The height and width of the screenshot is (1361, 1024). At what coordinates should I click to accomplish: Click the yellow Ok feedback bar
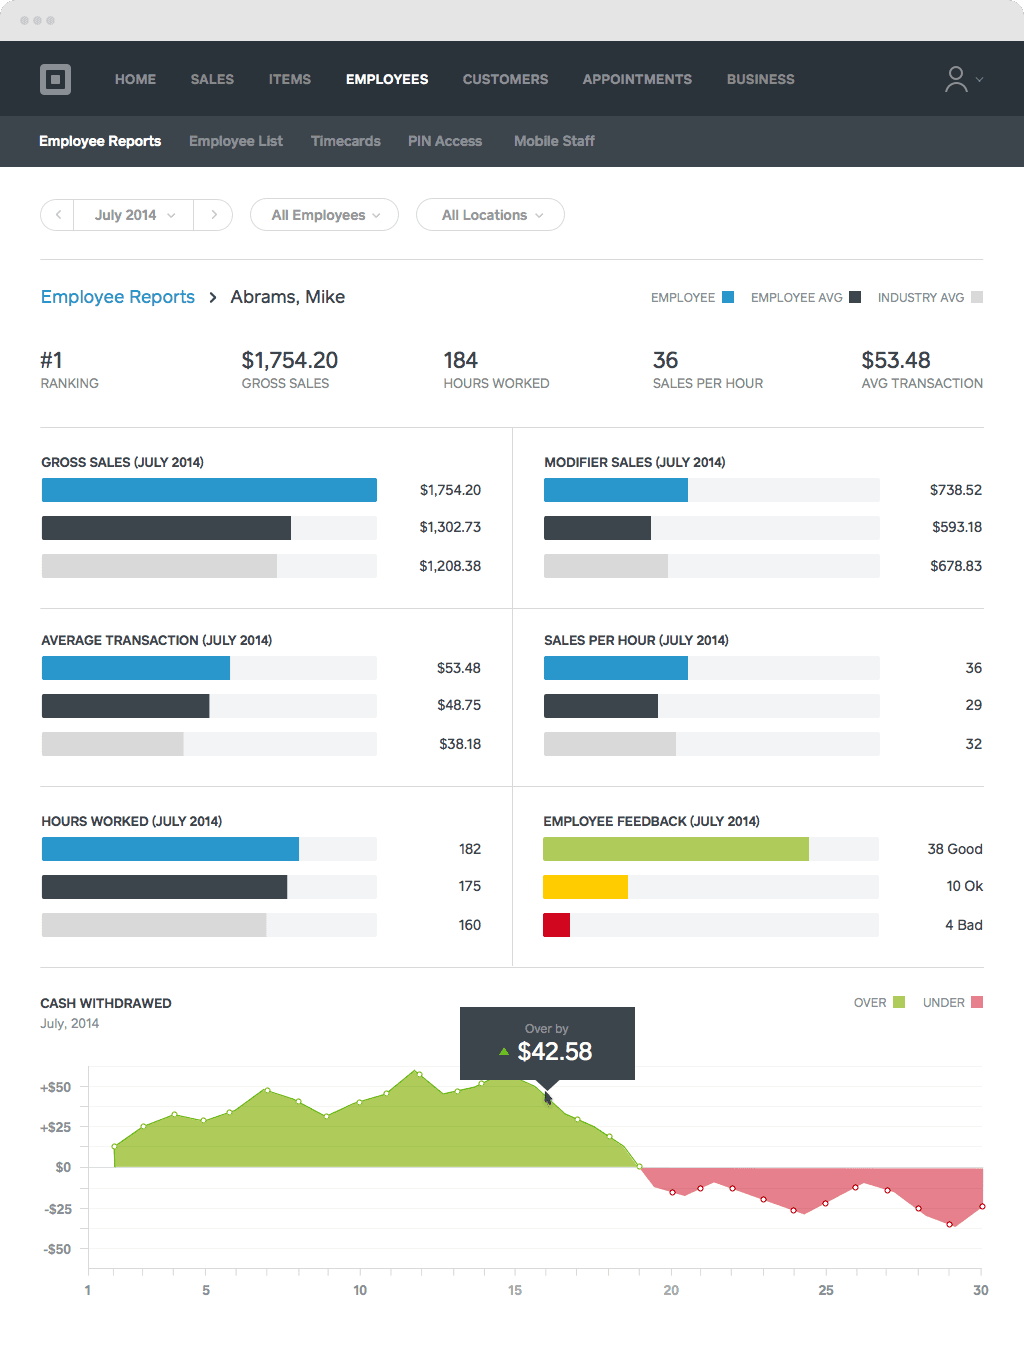click(x=585, y=886)
